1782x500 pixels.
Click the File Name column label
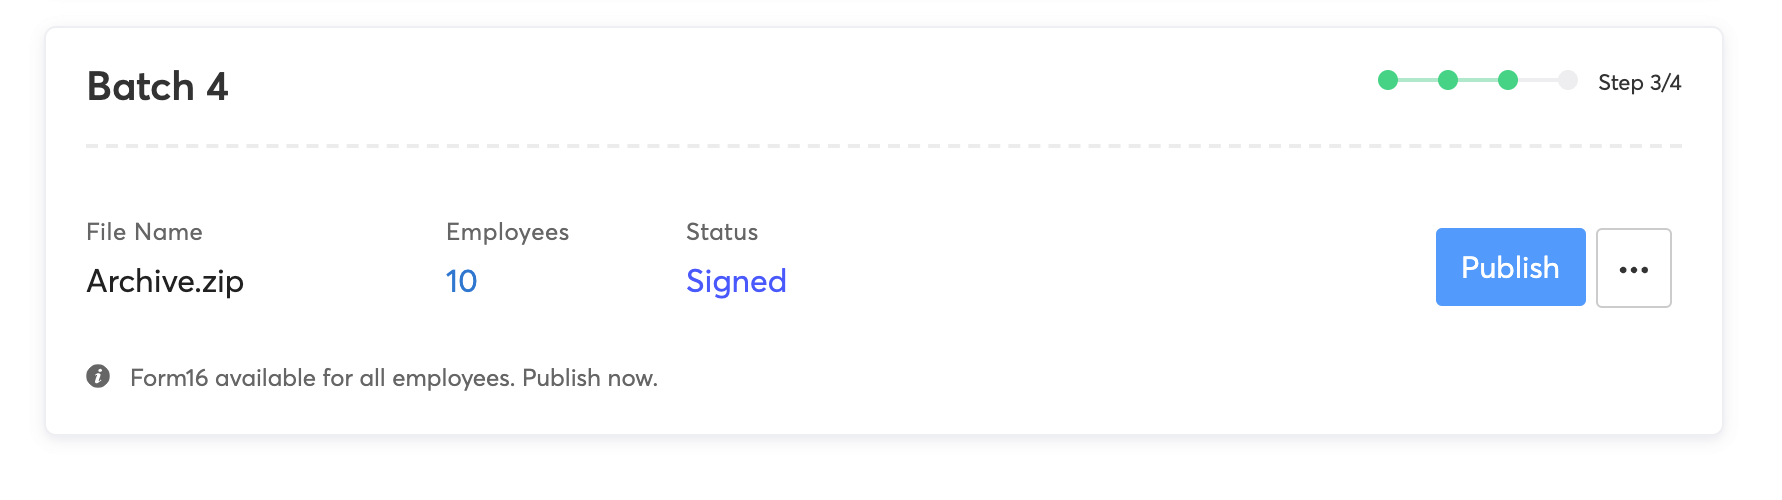pyautogui.click(x=144, y=232)
